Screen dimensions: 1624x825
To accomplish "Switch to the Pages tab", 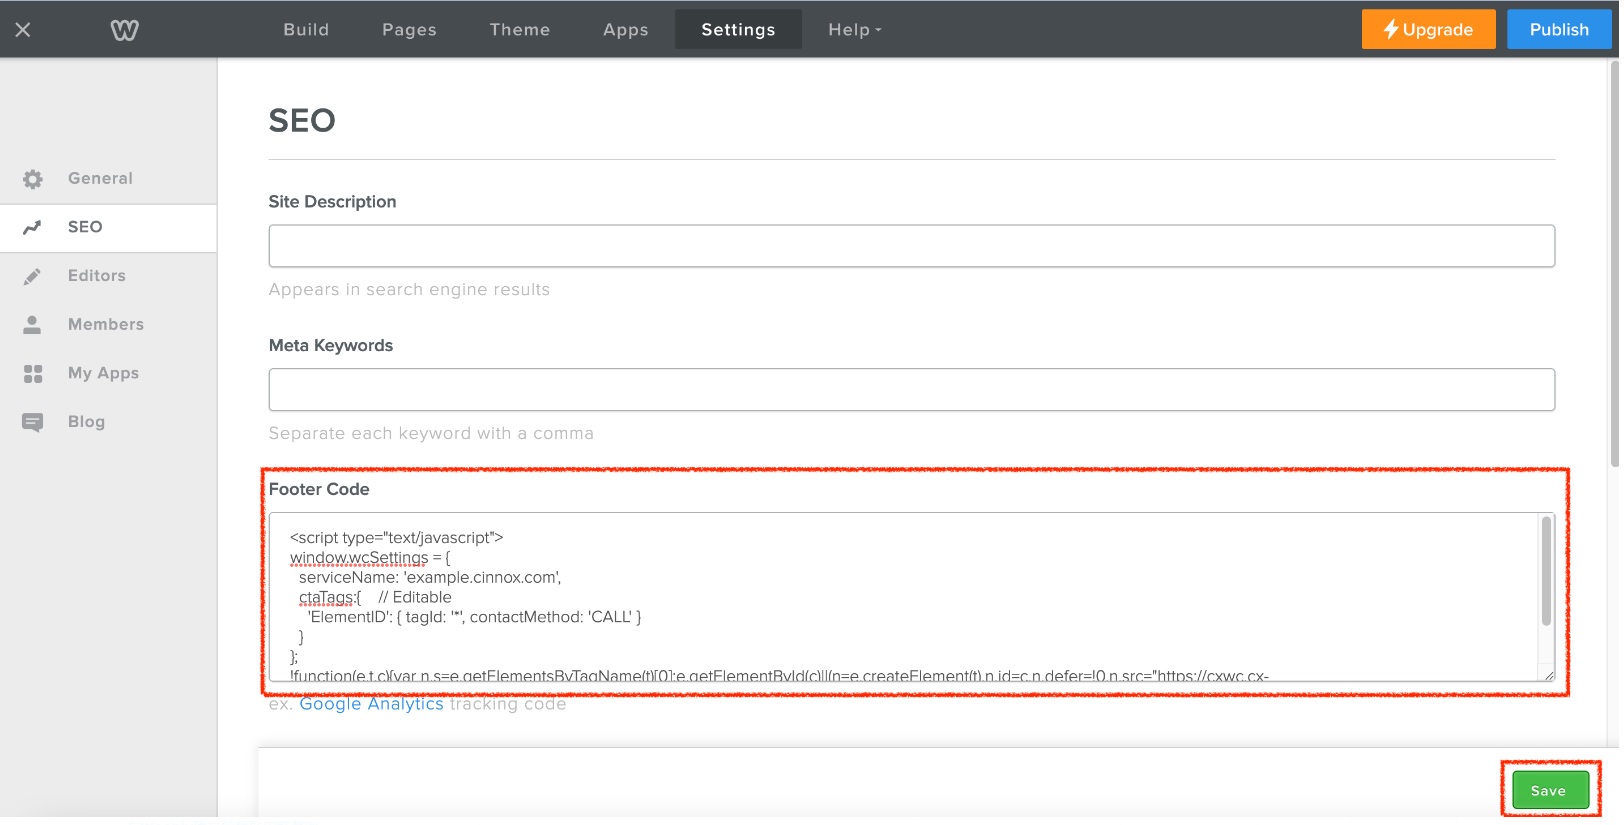I will pyautogui.click(x=409, y=30).
